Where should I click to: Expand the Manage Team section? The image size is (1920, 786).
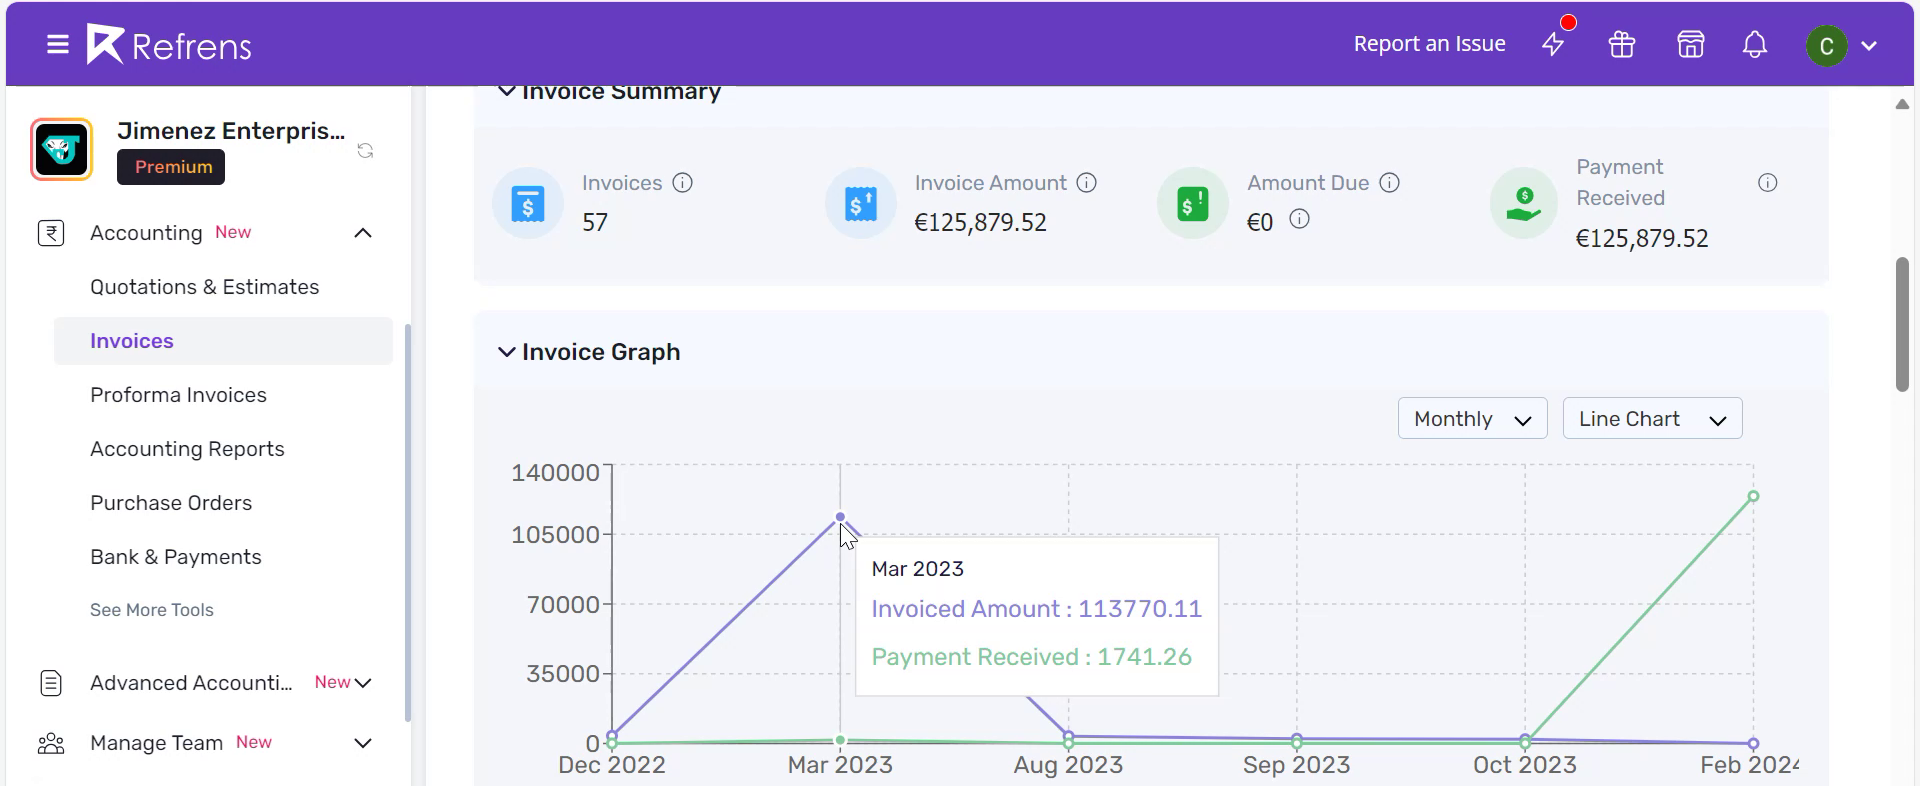363,743
